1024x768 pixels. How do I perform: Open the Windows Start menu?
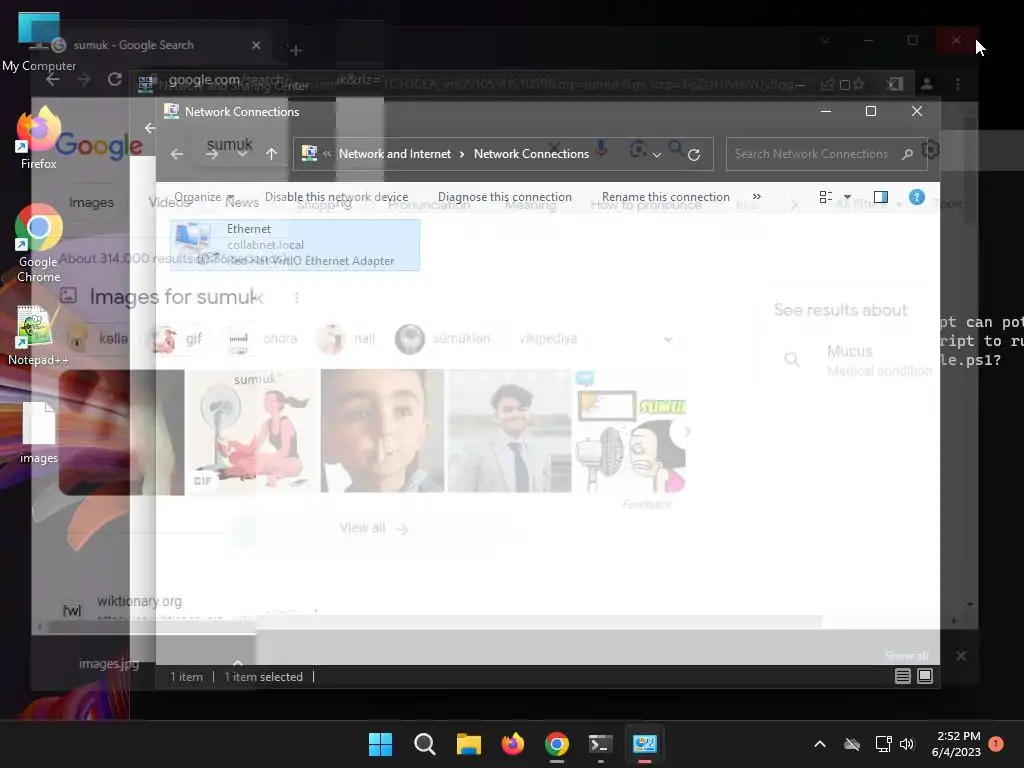pyautogui.click(x=380, y=744)
